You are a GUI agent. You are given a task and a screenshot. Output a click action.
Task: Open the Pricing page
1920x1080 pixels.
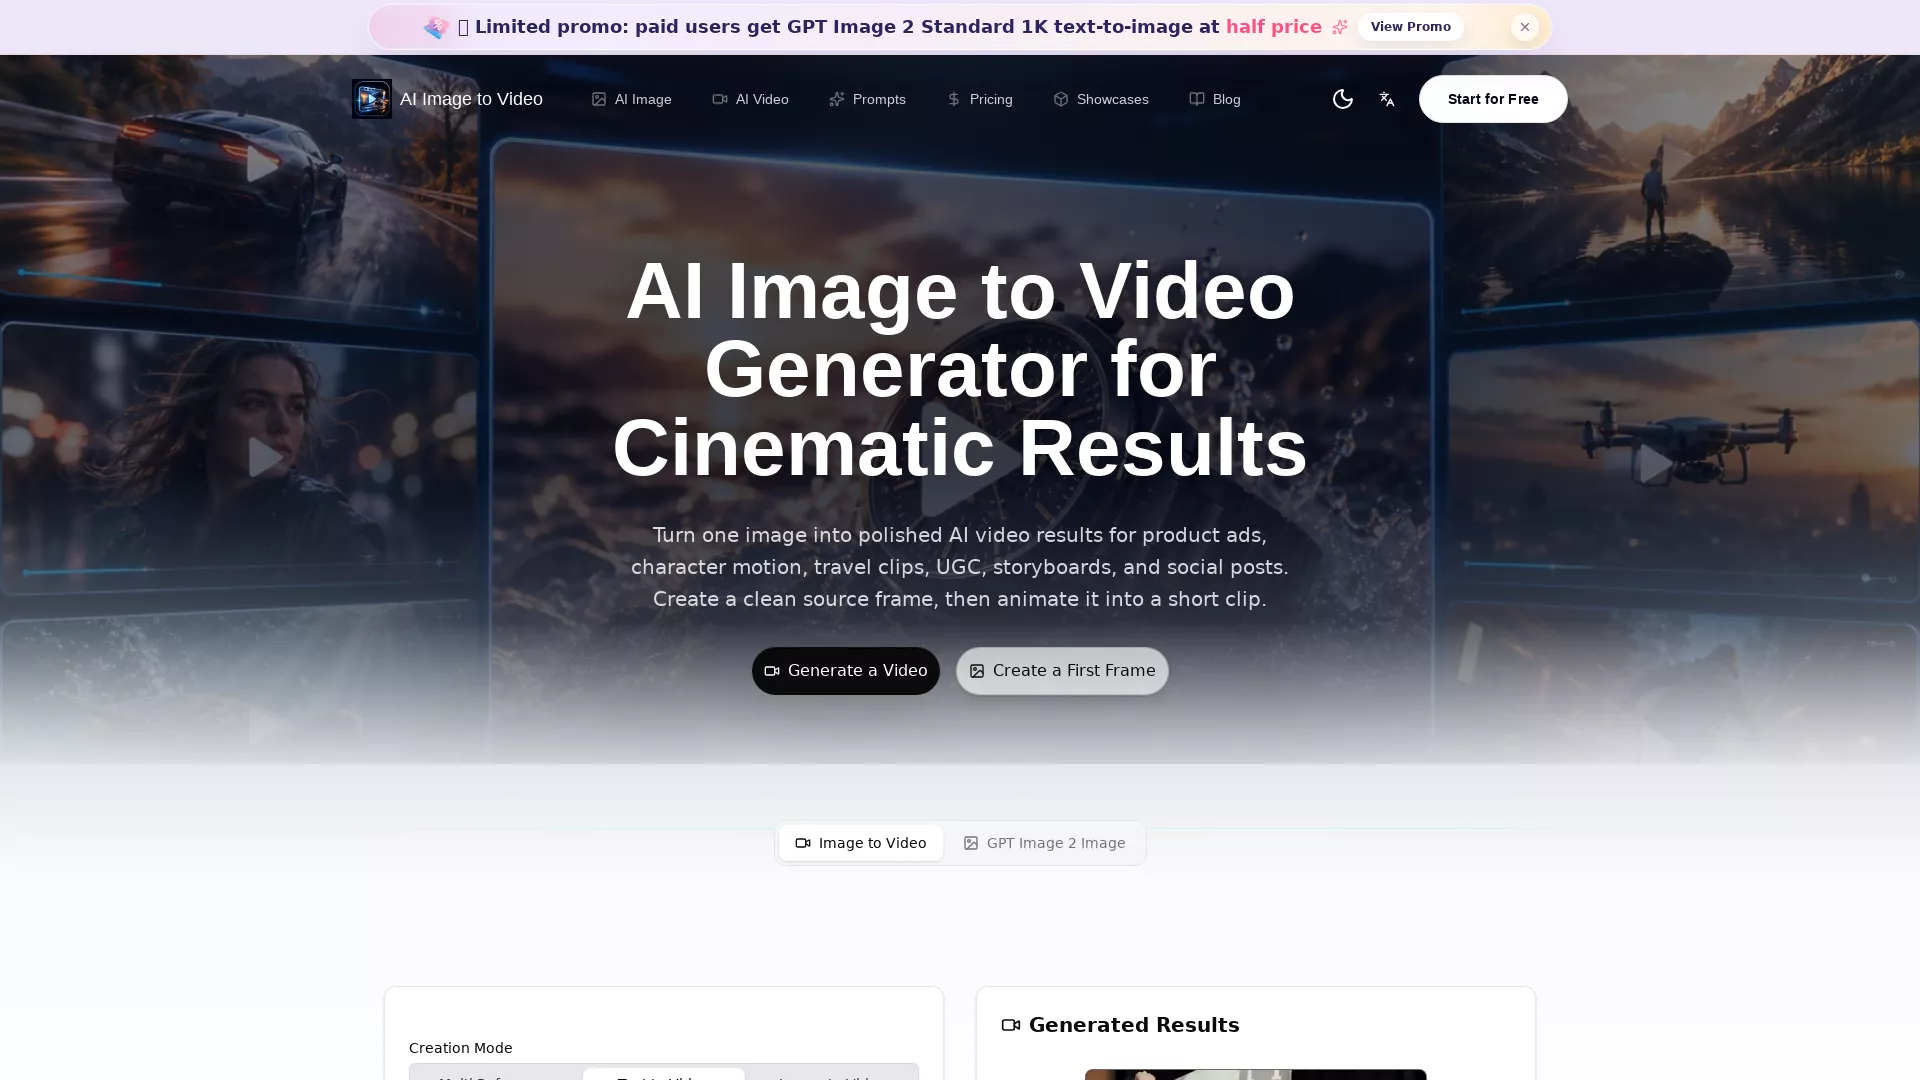979,99
